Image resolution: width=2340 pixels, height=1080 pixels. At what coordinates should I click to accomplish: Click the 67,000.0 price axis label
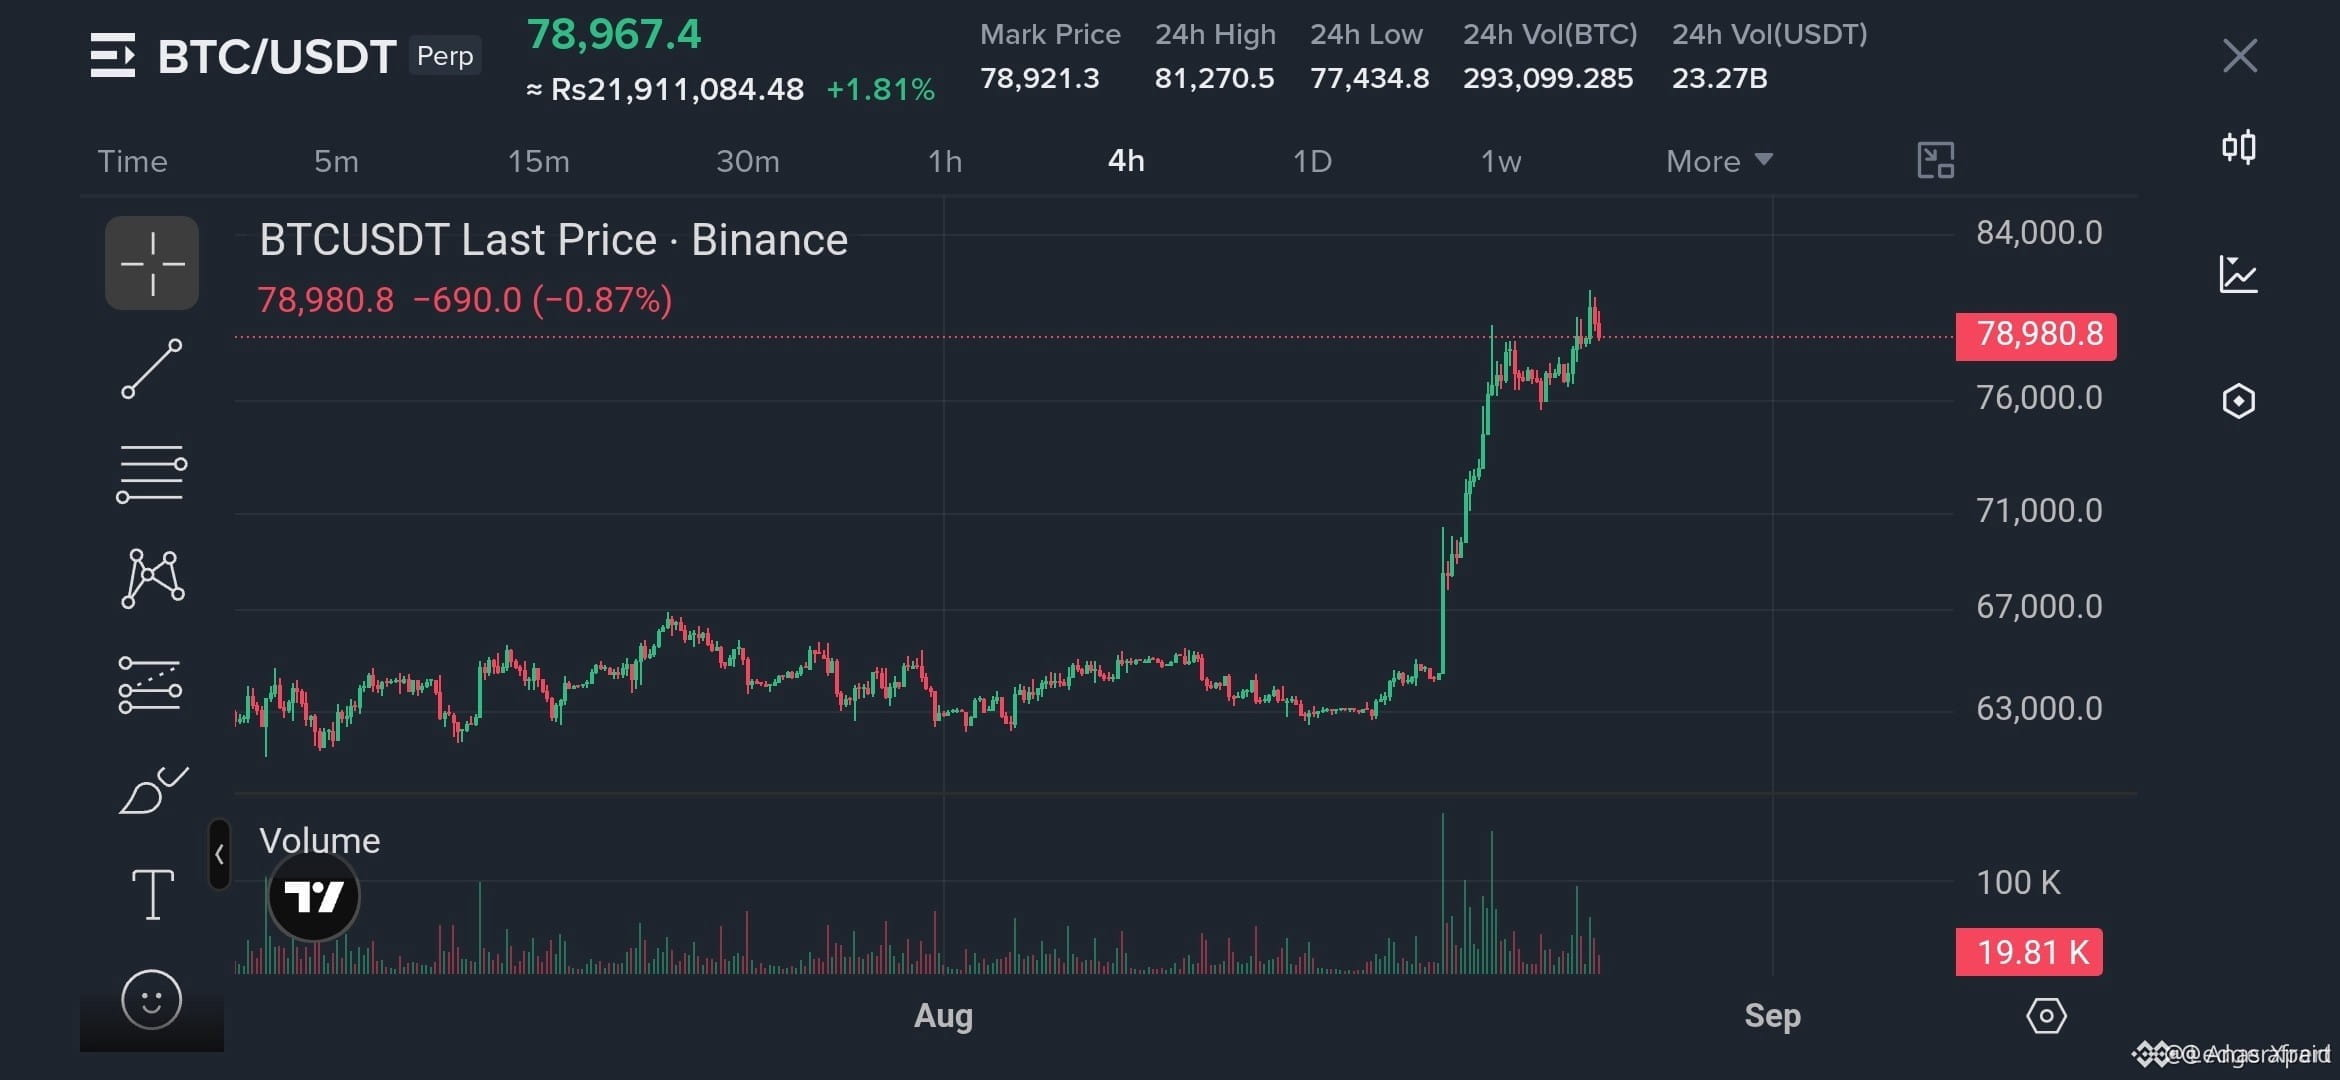click(x=2039, y=607)
